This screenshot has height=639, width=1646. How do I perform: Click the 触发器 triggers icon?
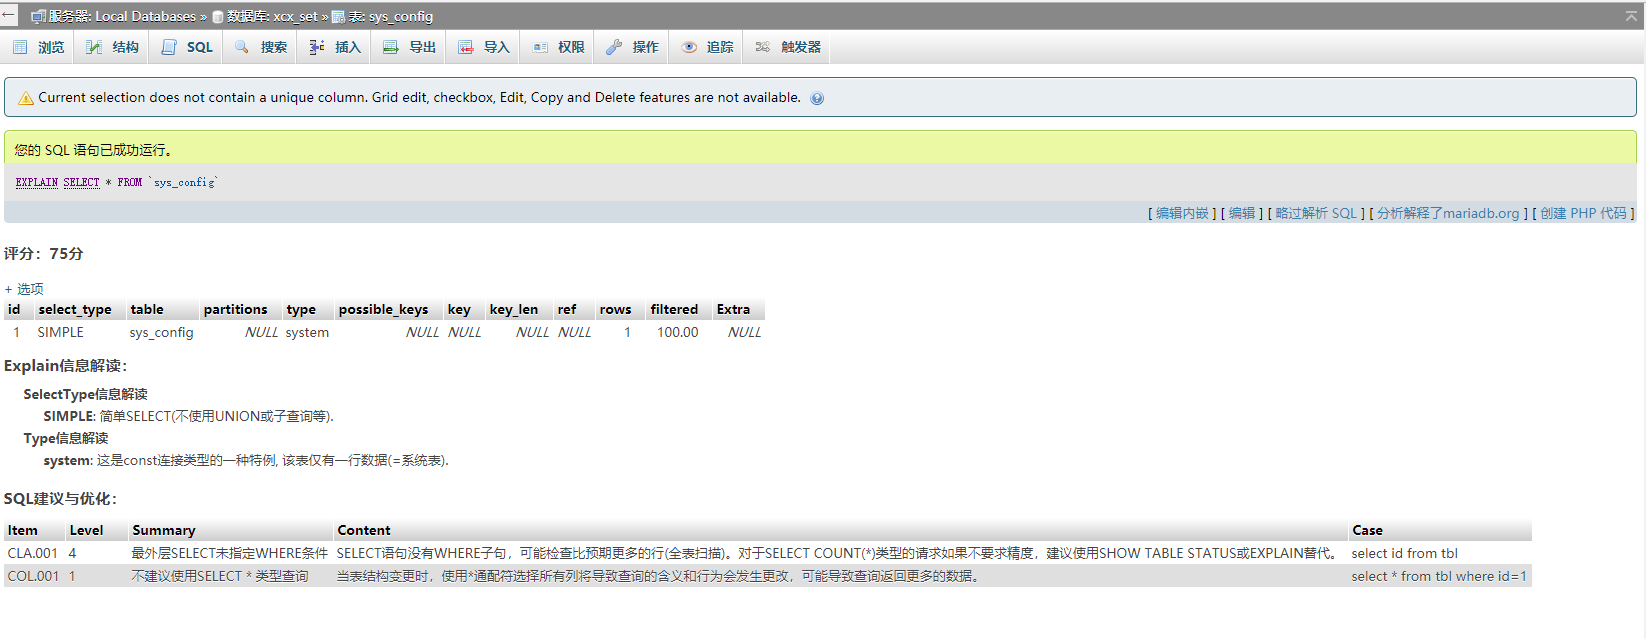[x=763, y=47]
